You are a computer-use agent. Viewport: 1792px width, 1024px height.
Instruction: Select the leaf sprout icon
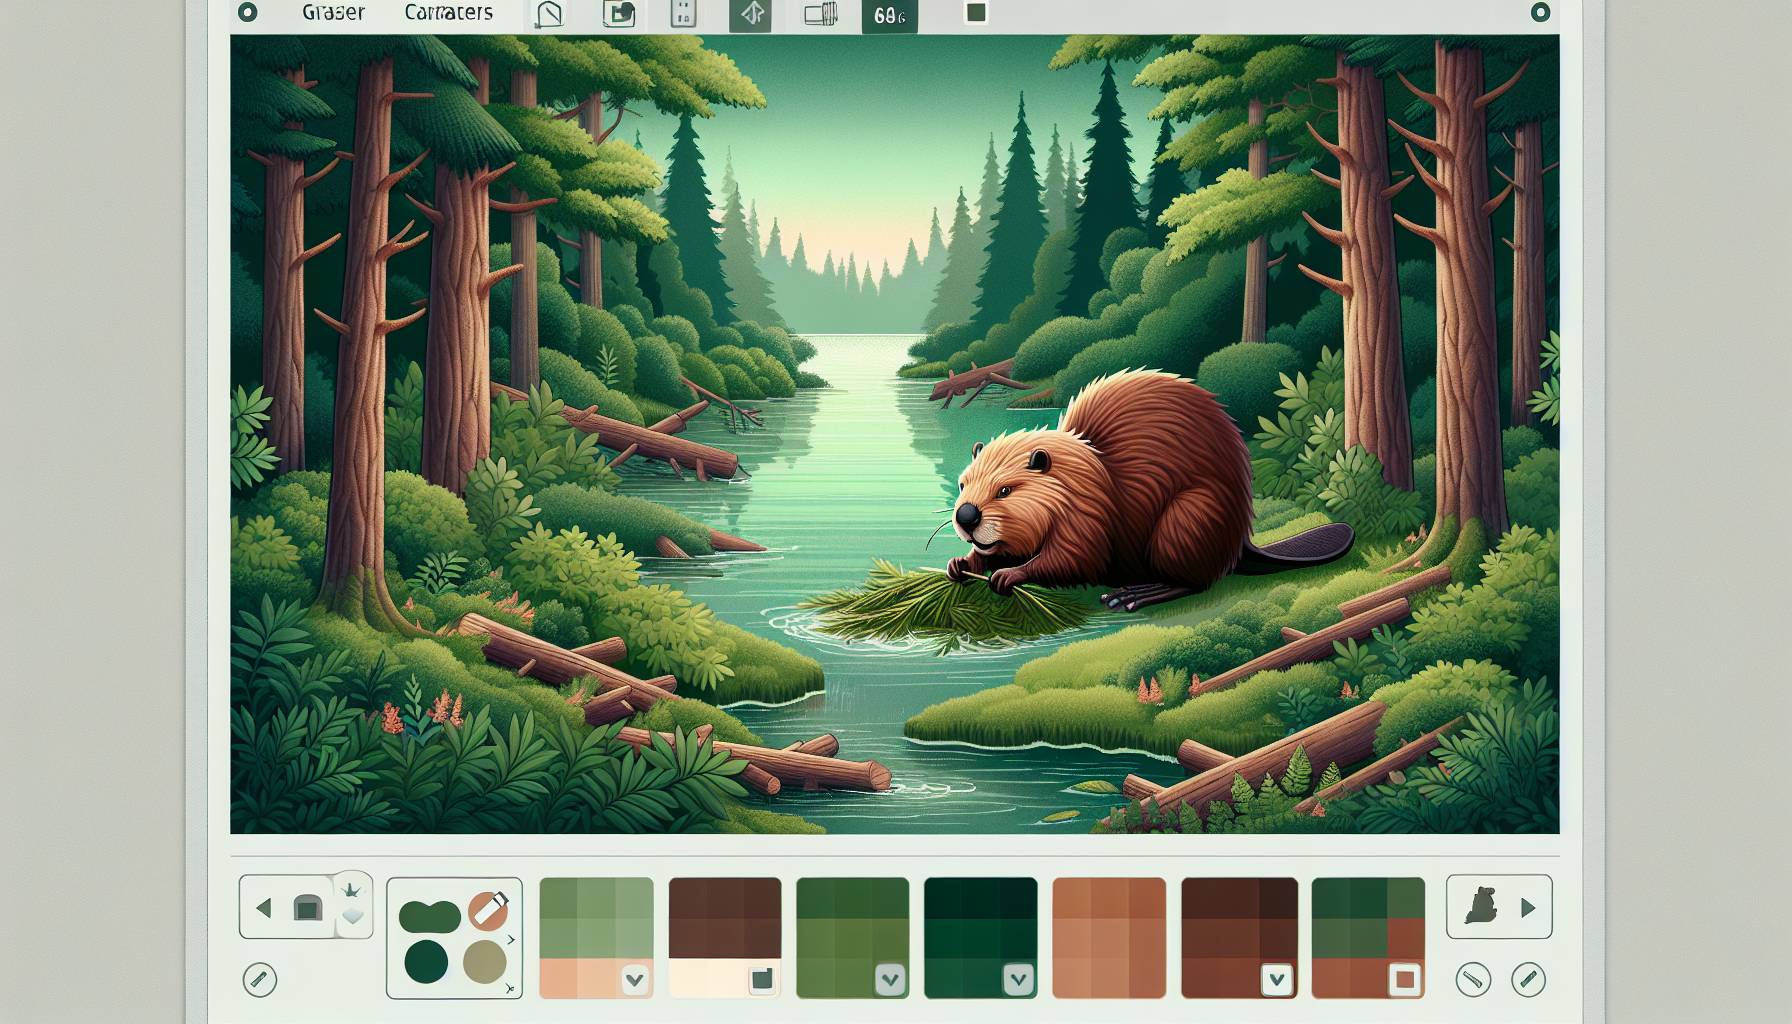tap(352, 888)
